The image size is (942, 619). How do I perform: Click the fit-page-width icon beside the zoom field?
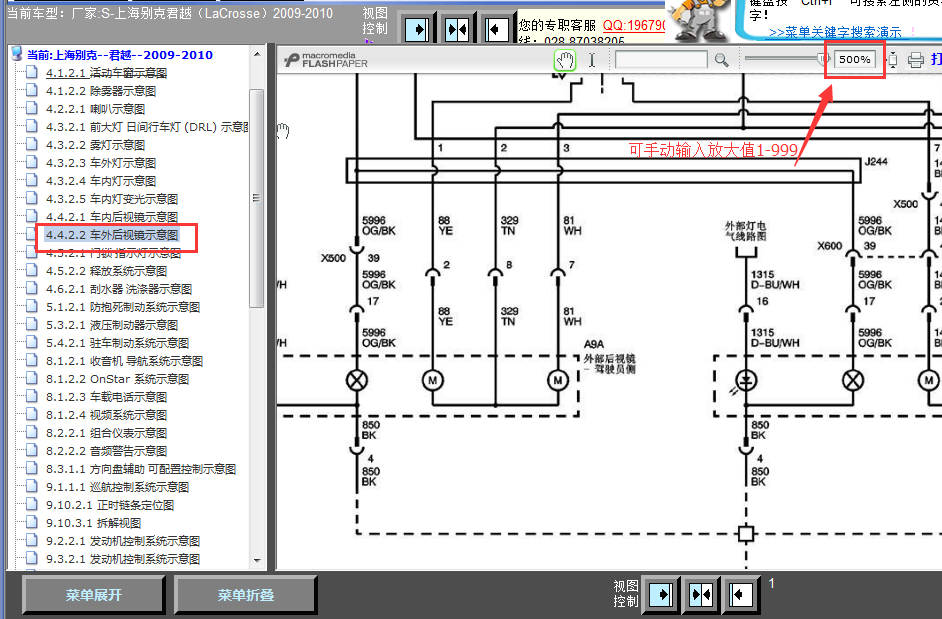point(893,60)
